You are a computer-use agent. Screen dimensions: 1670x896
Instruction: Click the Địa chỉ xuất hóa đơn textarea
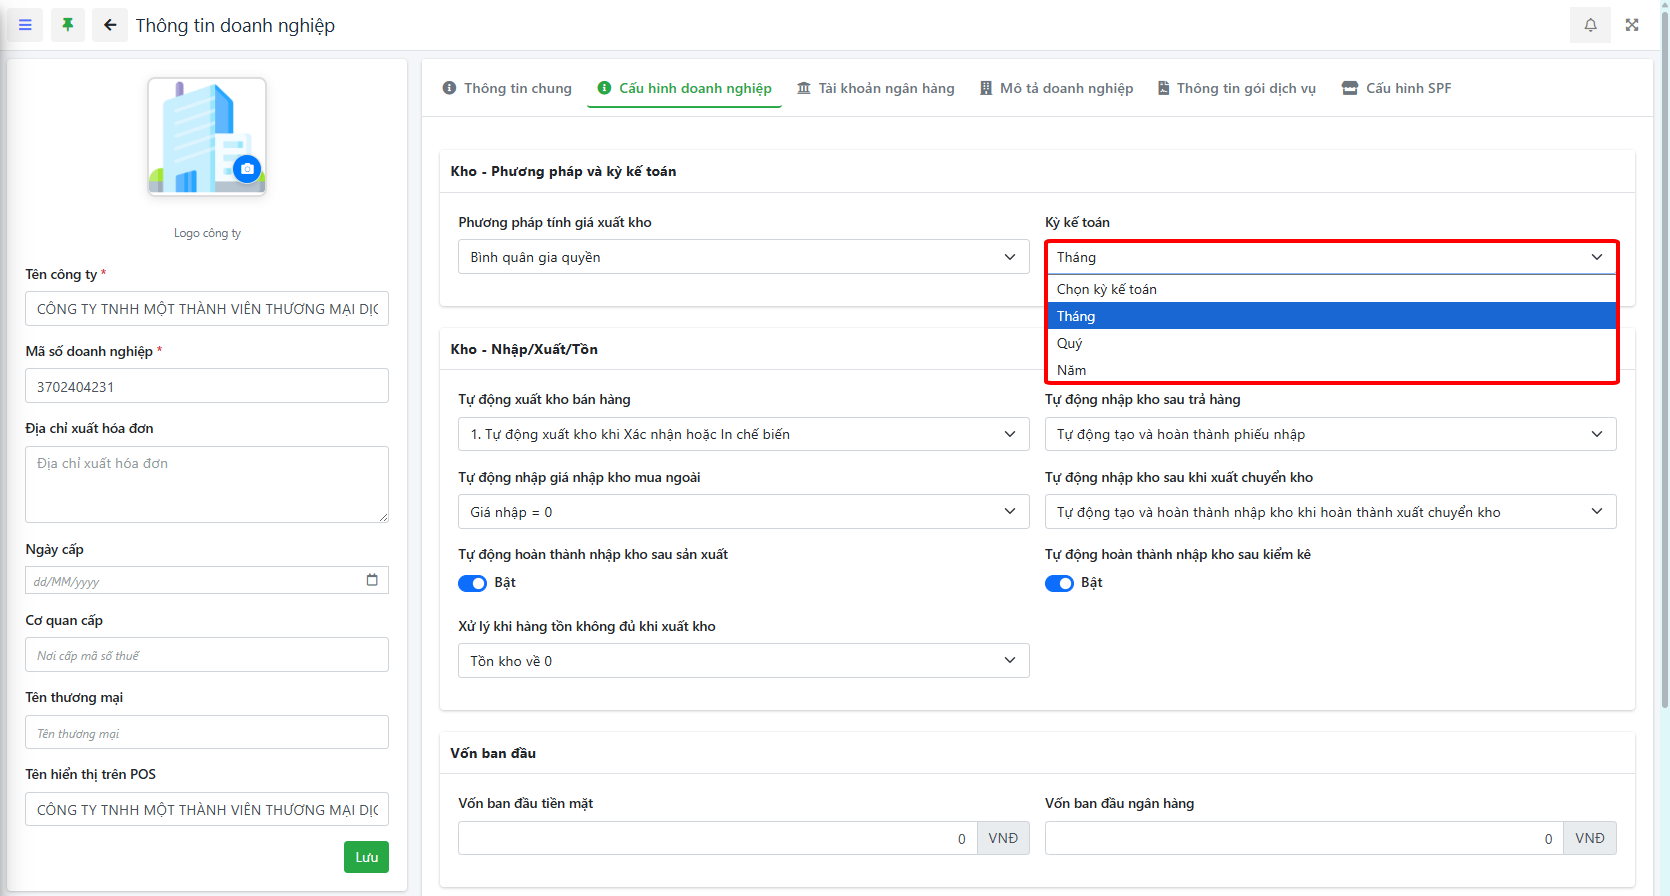[x=206, y=484]
